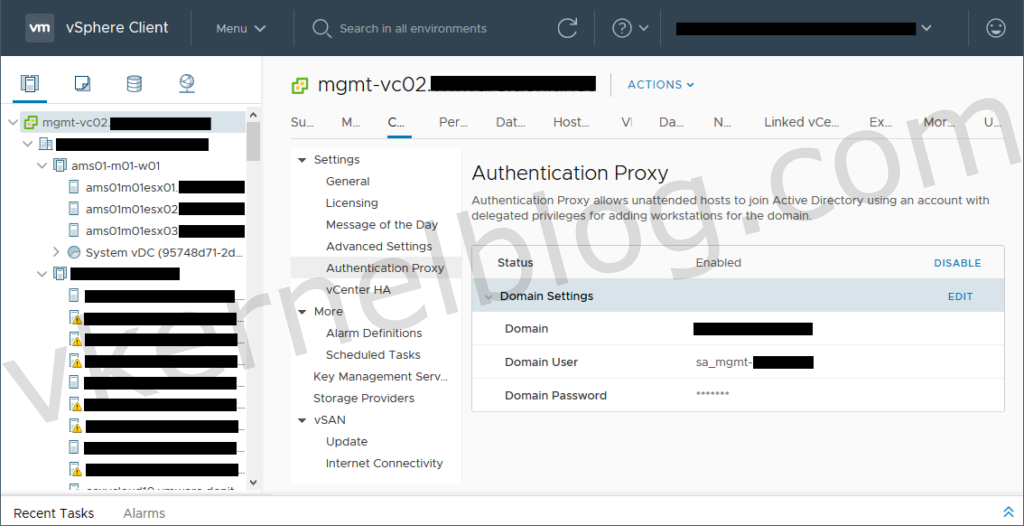Click vCenter icon beside mgmt-vc02 title
Viewport: 1024px width, 526px height.
point(300,85)
